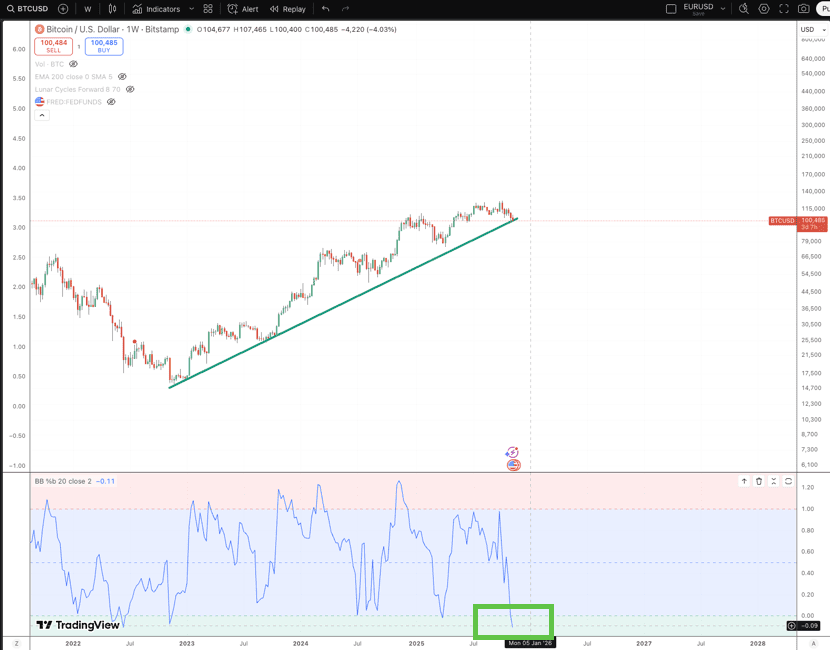Delete the BB %b indicator pane

pyautogui.click(x=759, y=481)
